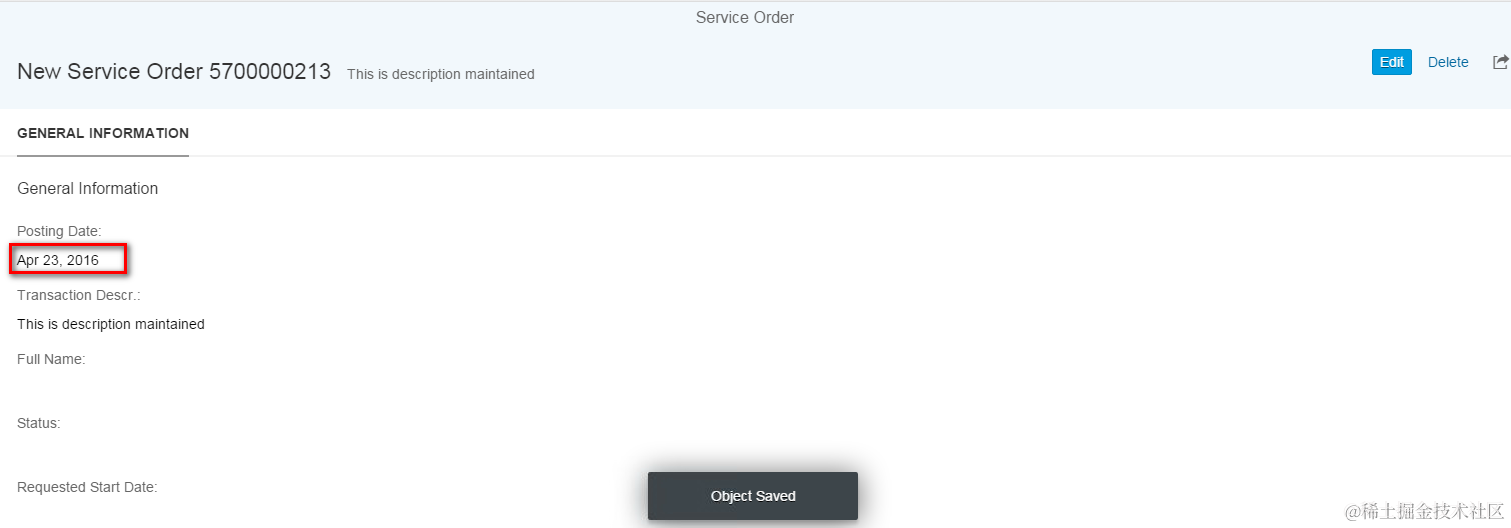Delete this service order

pos(1448,62)
